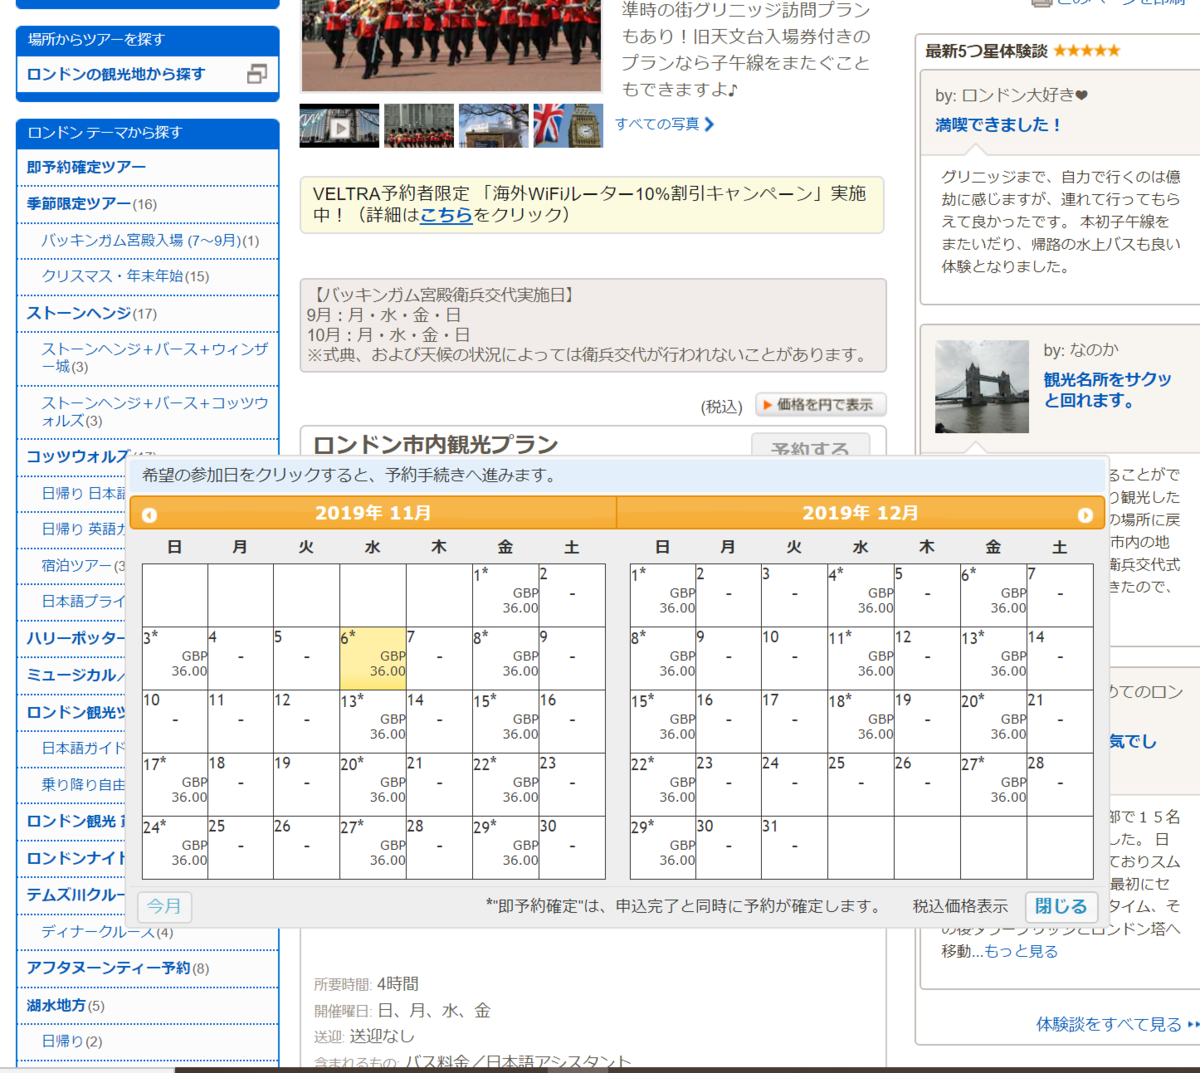
Task: Select December 6 date cell
Action: tap(993, 595)
